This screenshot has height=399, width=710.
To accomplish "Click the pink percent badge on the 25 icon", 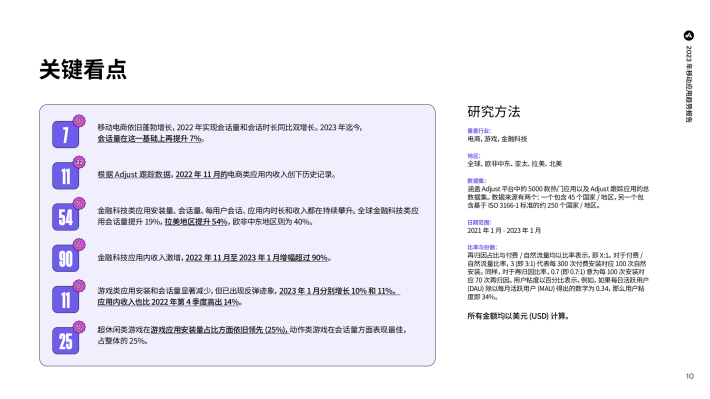I will click(x=79, y=327).
